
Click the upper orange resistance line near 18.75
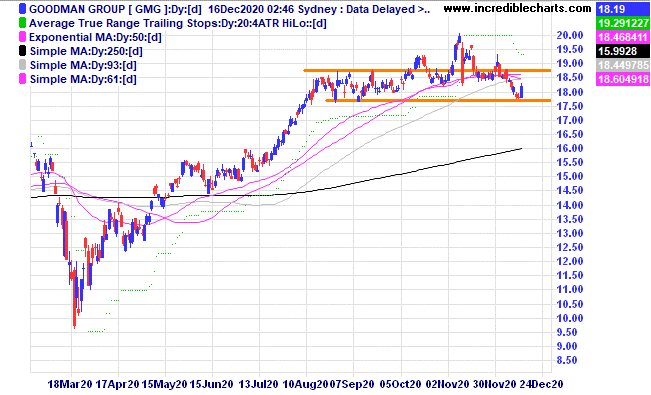tap(428, 70)
